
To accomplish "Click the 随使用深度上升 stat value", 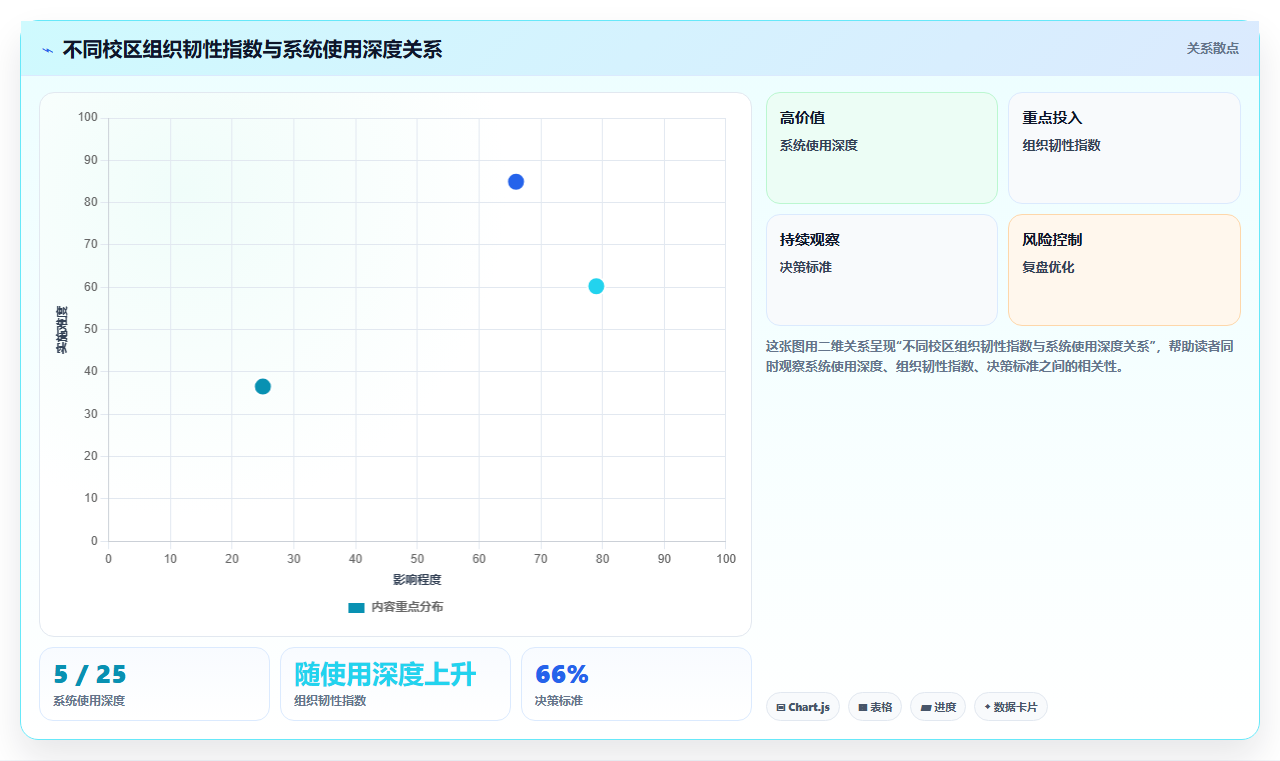I will pos(385,675).
